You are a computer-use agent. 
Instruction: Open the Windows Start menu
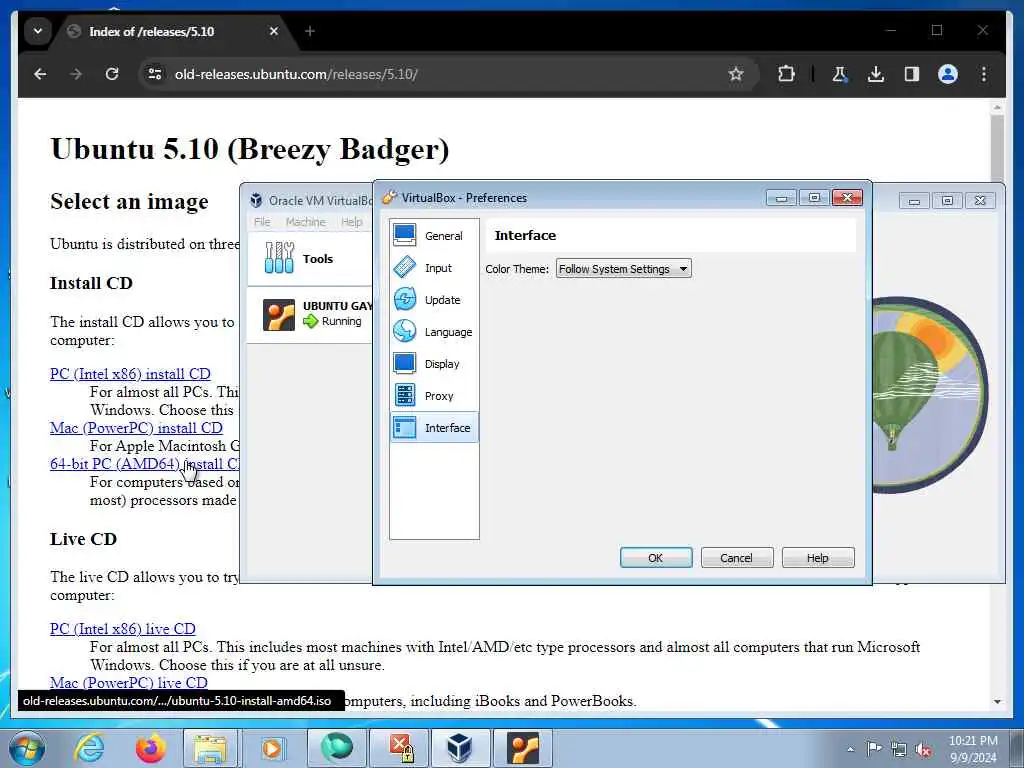[26, 748]
